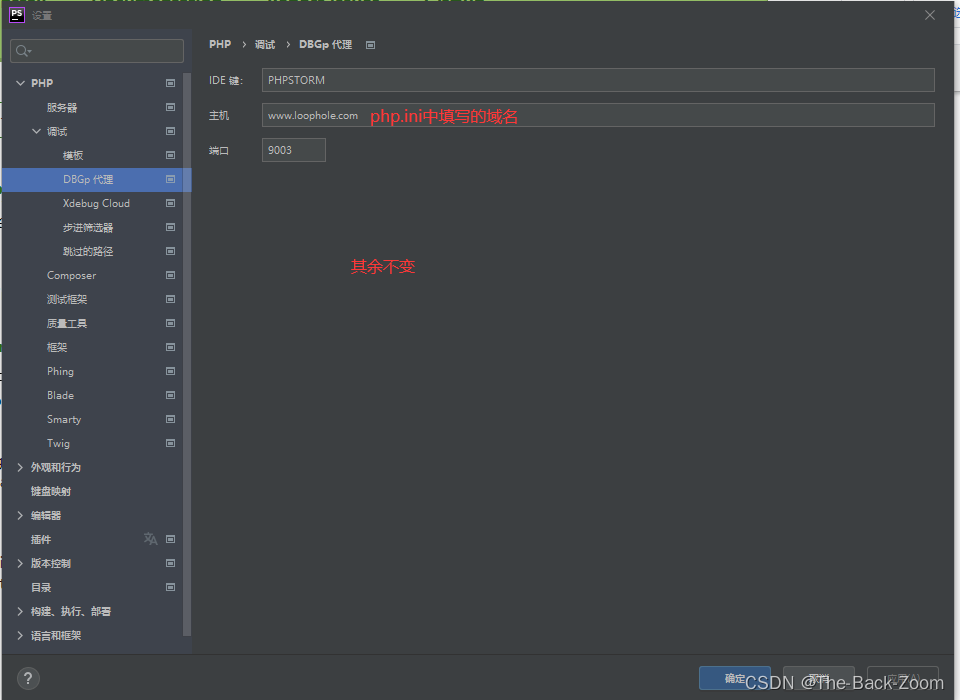The width and height of the screenshot is (960, 700).
Task: Close the 设置 dialog with X
Action: tap(929, 15)
